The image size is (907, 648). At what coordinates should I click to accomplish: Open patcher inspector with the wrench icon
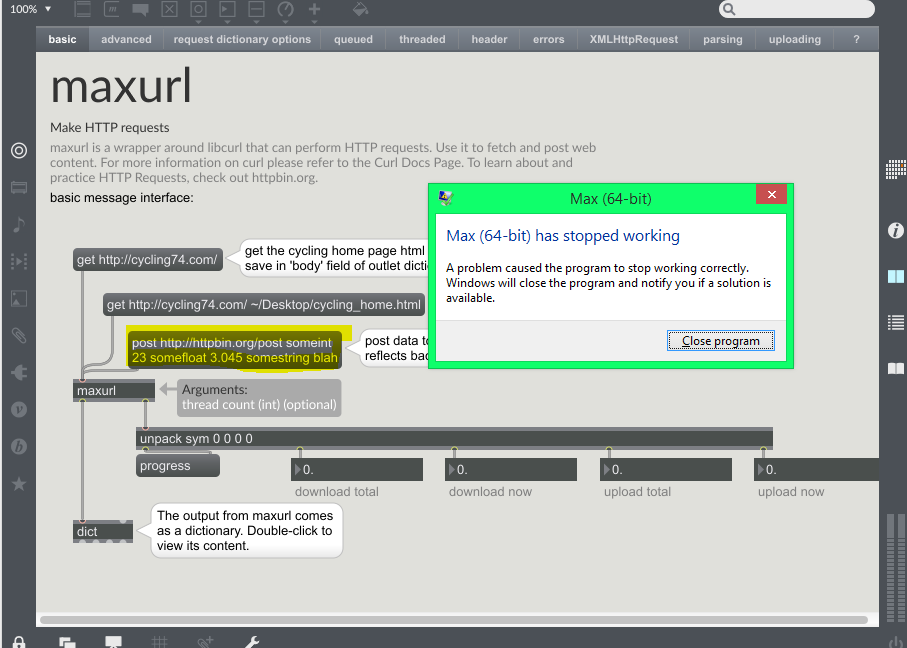point(253,641)
